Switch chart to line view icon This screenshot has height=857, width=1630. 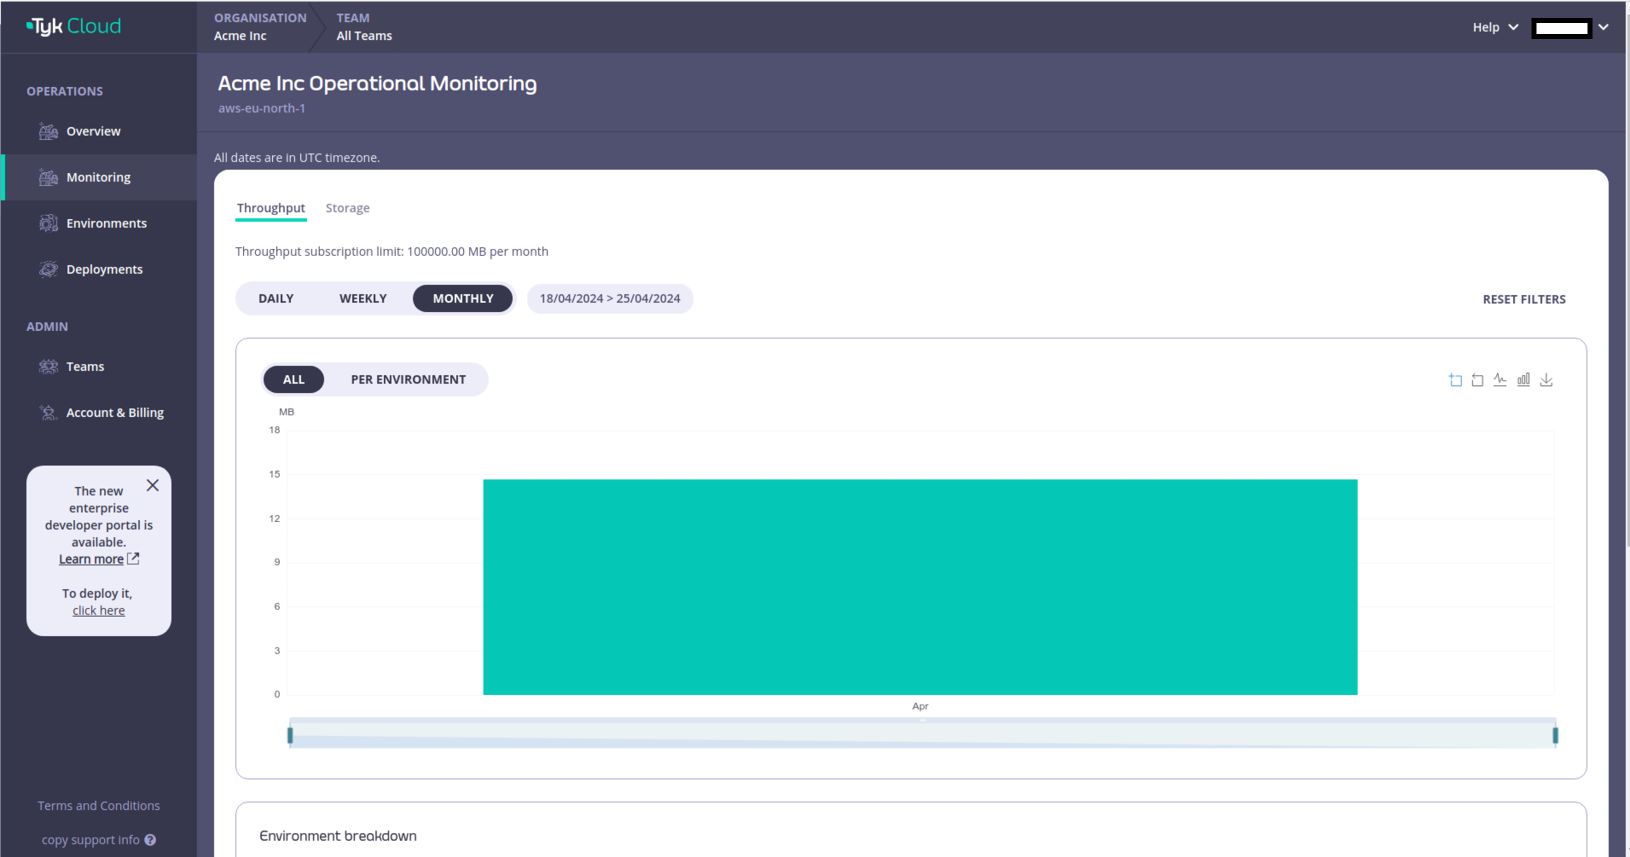tap(1500, 380)
